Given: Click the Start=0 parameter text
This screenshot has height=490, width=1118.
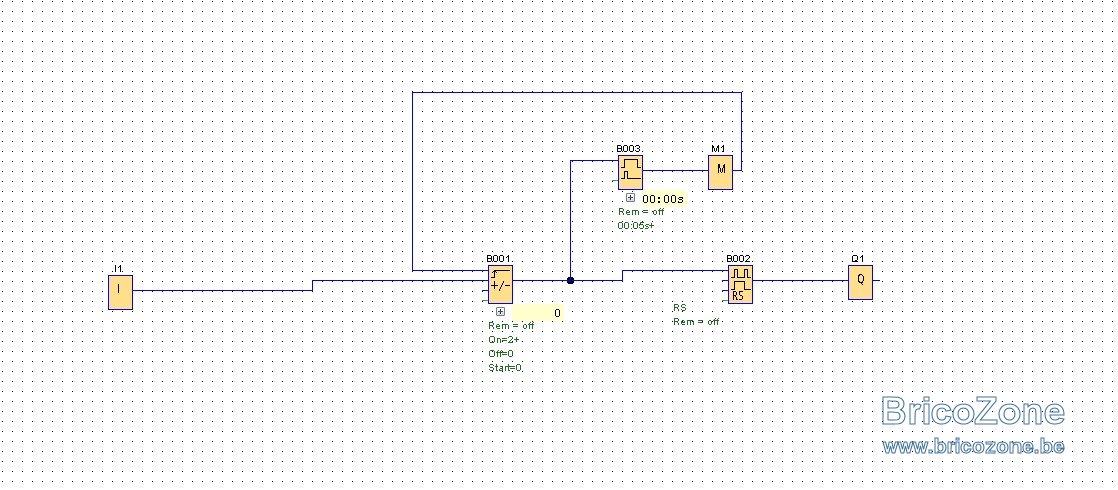Looking at the screenshot, I should (506, 368).
